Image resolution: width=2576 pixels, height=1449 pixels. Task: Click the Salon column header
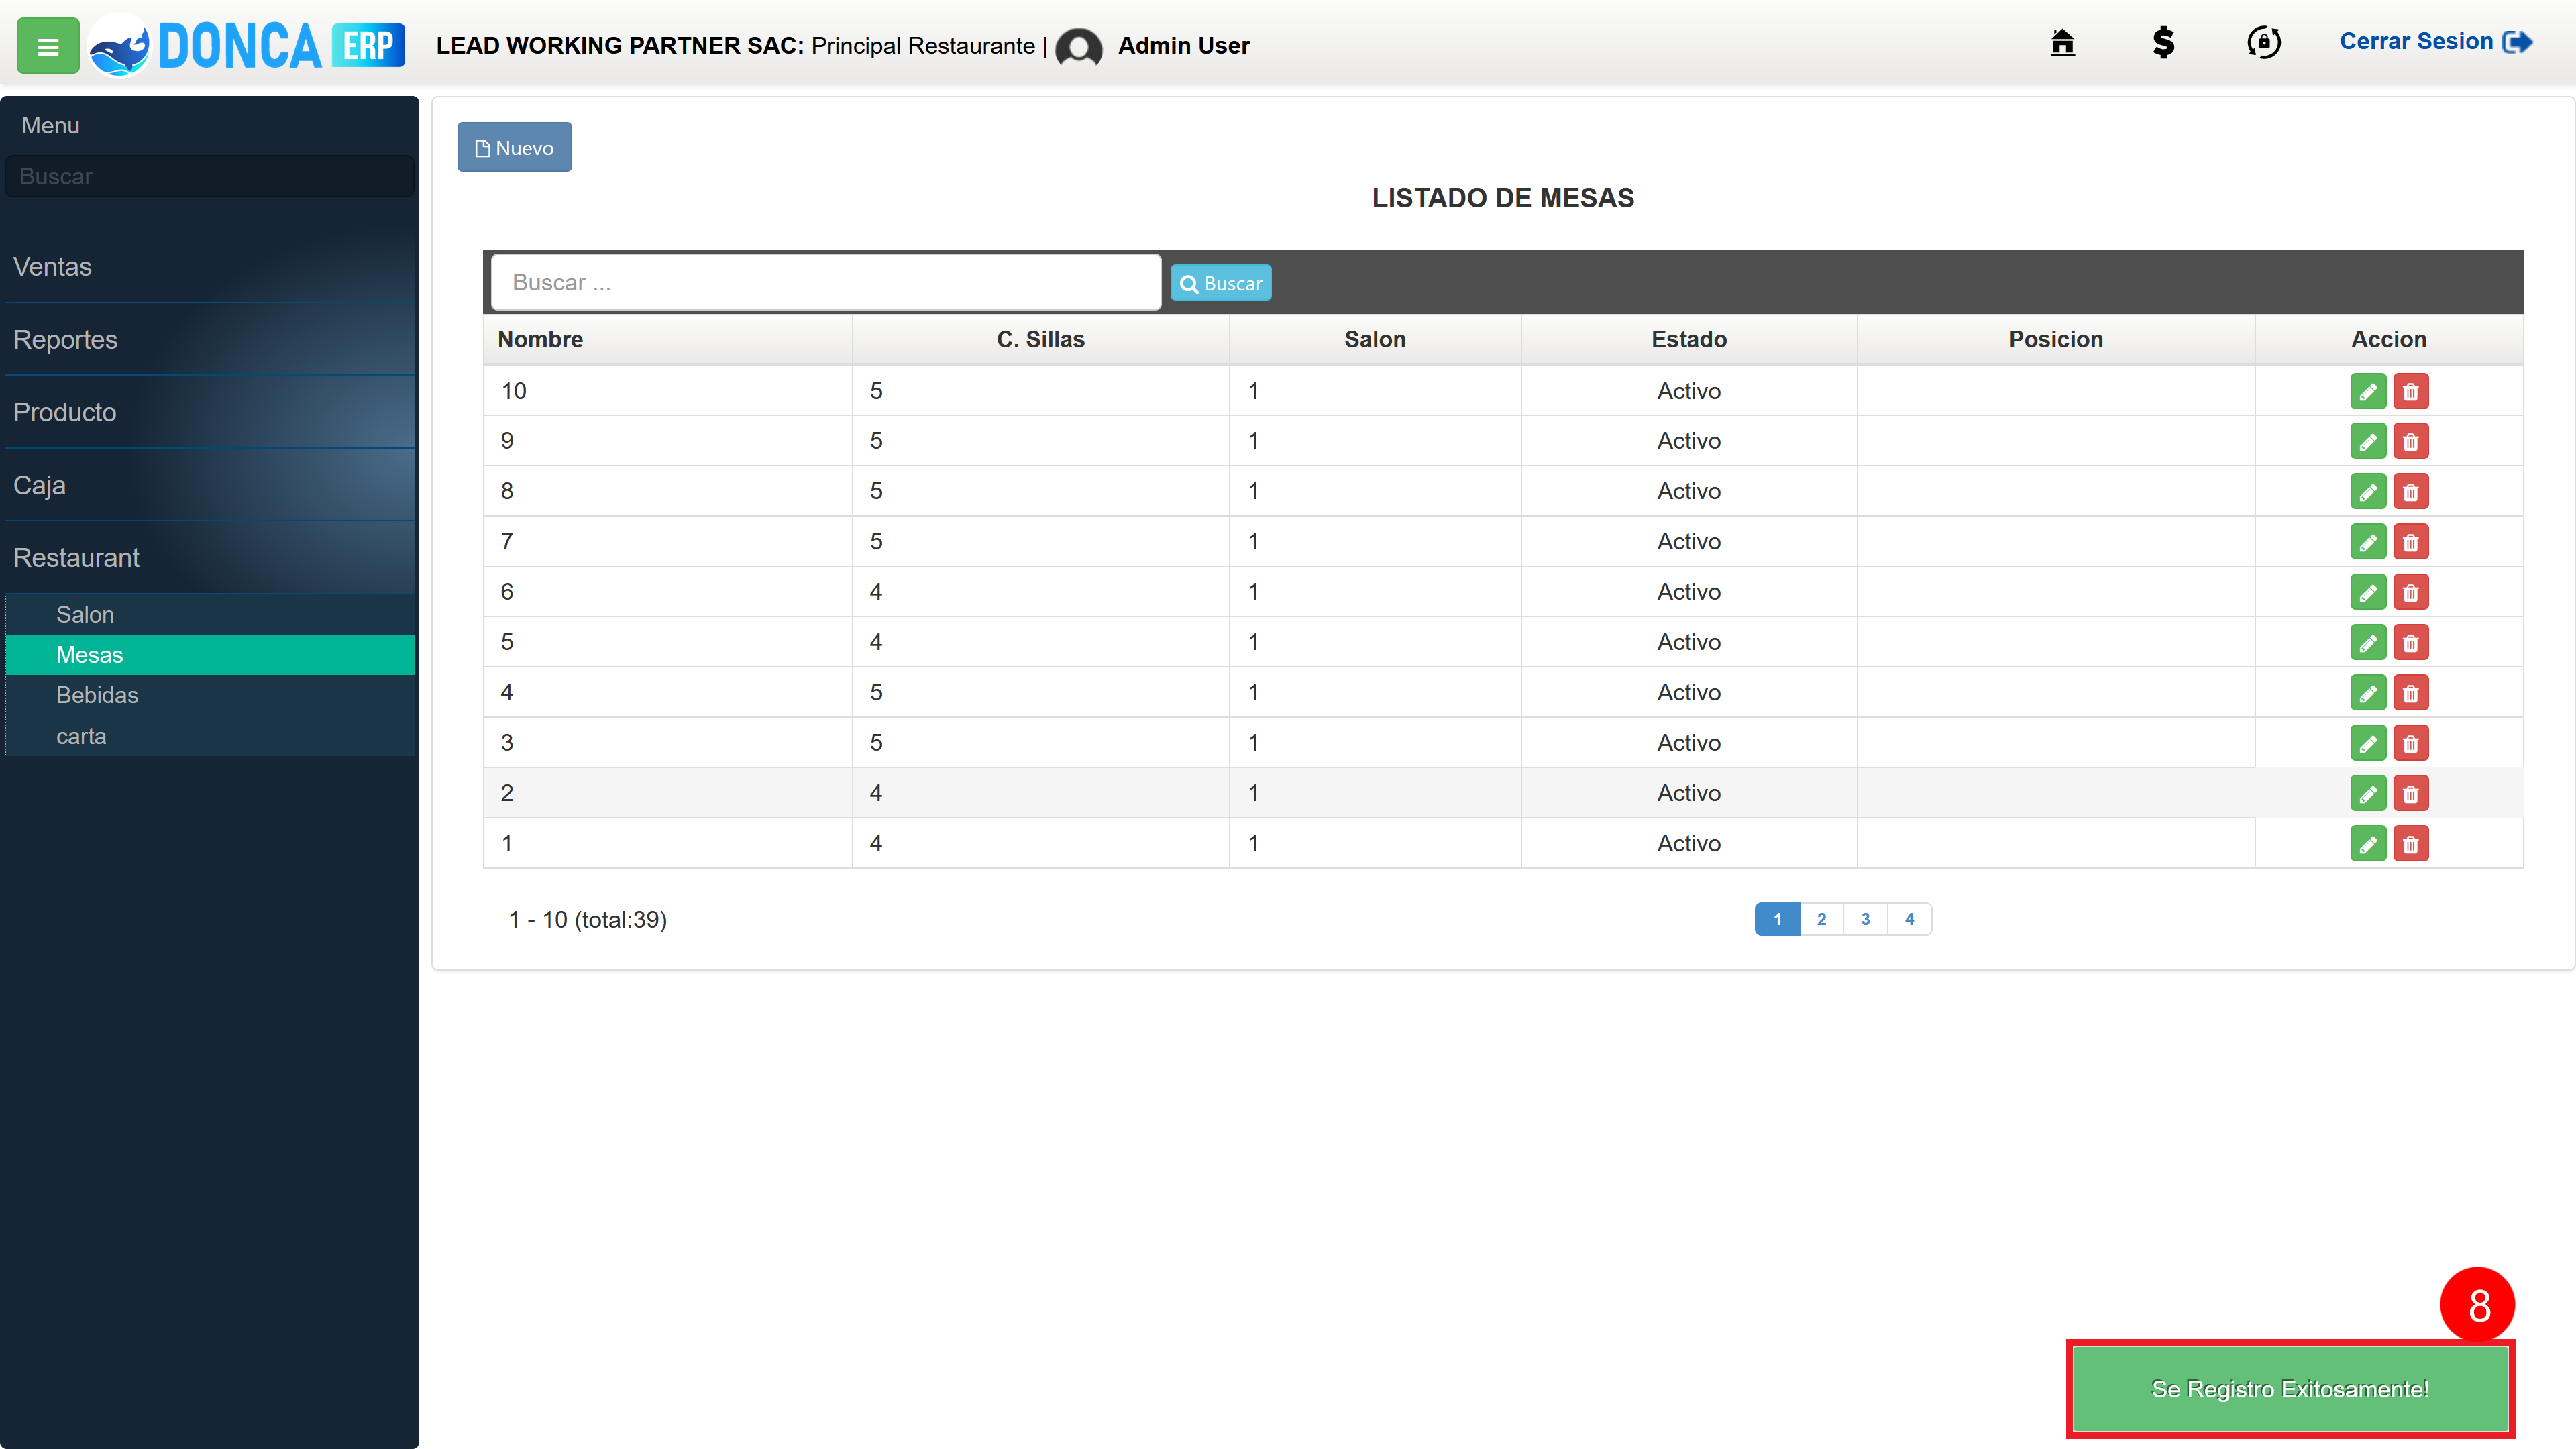(1375, 339)
